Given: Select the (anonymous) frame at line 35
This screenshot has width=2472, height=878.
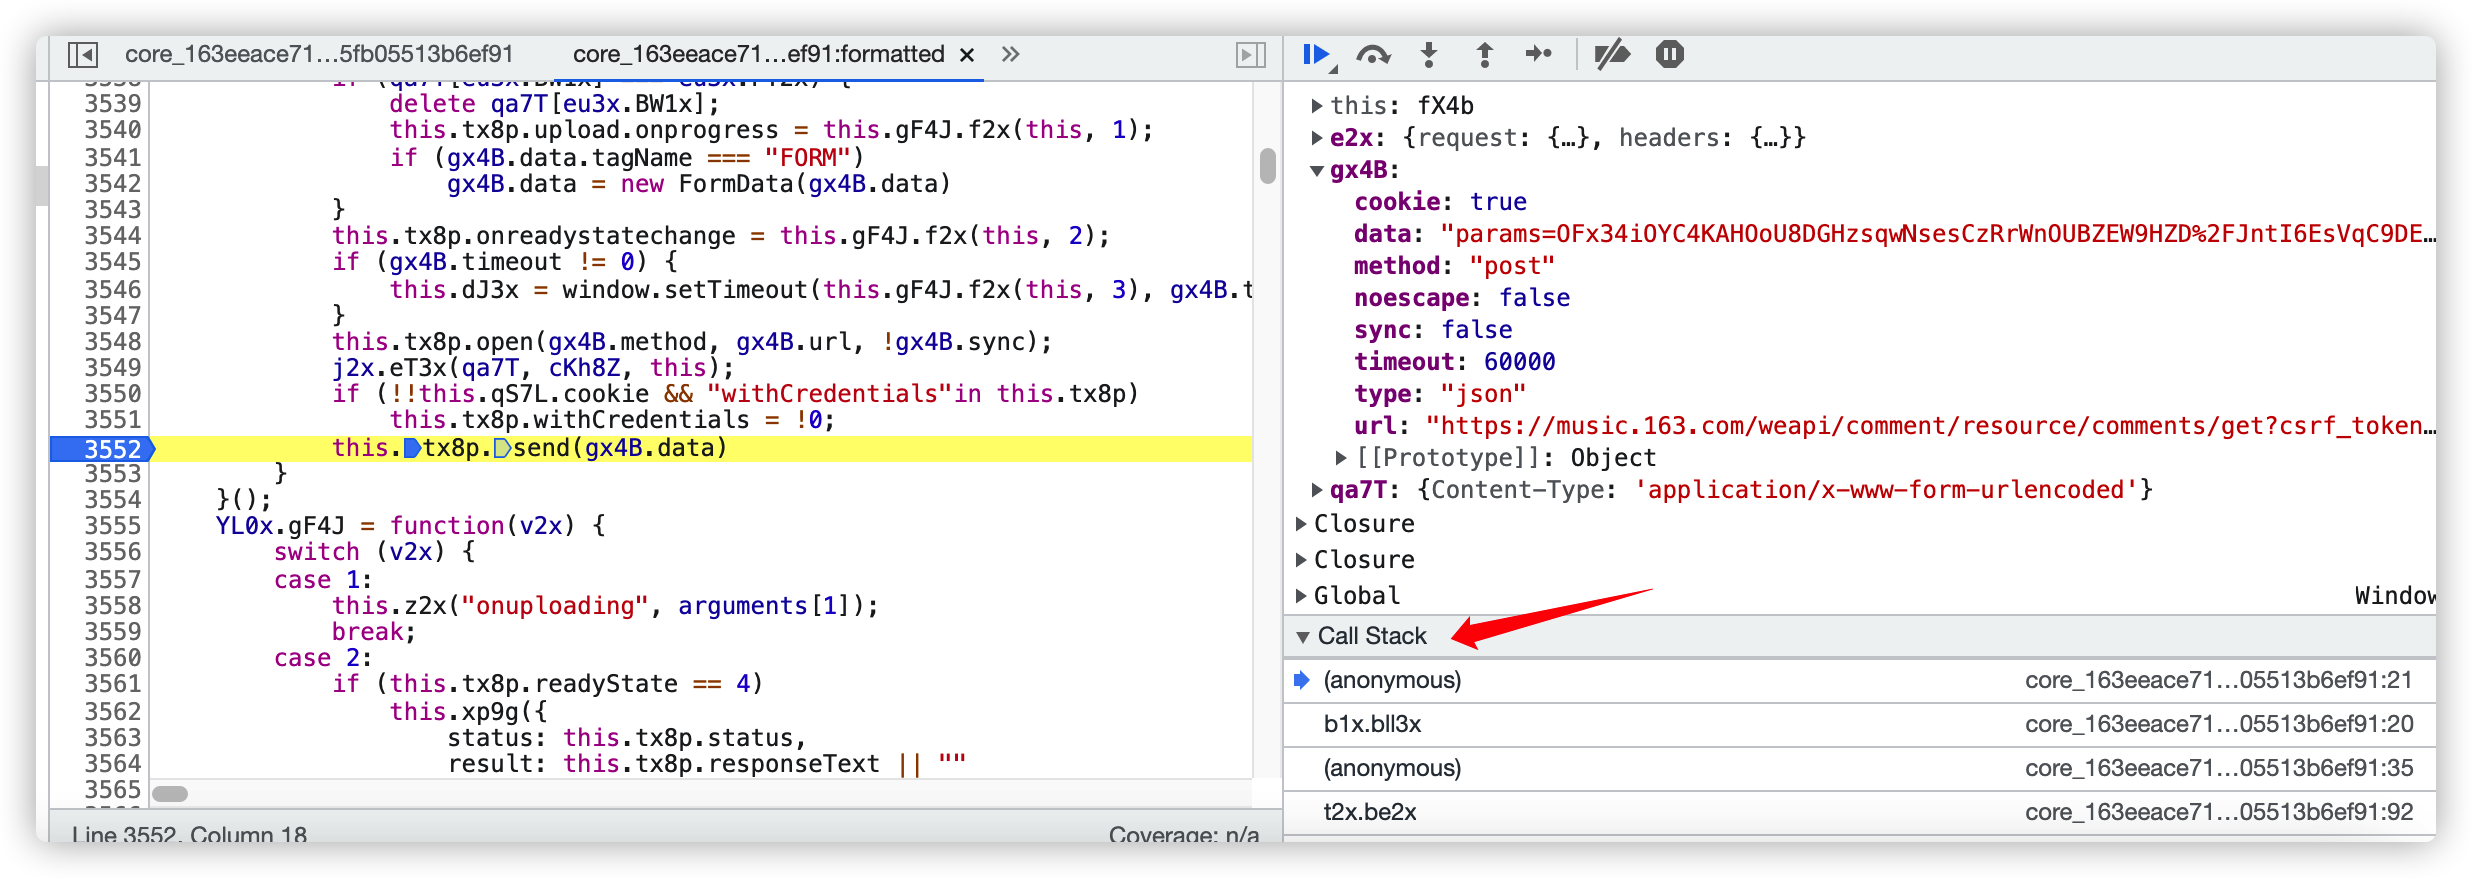Looking at the screenshot, I should 1860,768.
